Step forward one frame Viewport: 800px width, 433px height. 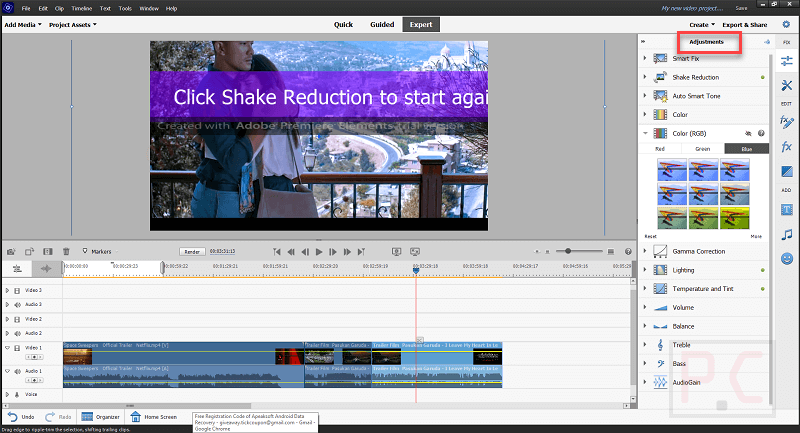333,251
